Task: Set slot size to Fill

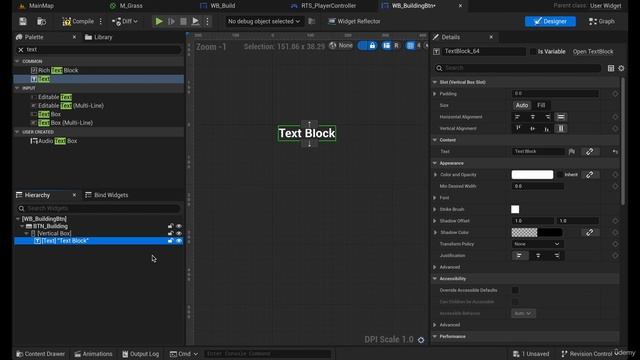Action: click(x=541, y=105)
